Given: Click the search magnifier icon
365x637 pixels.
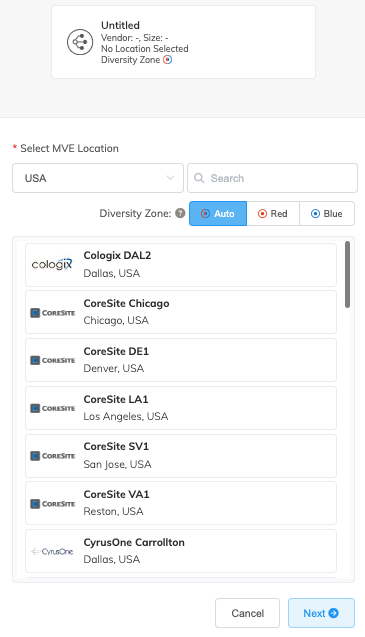Looking at the screenshot, I should pyautogui.click(x=199, y=178).
